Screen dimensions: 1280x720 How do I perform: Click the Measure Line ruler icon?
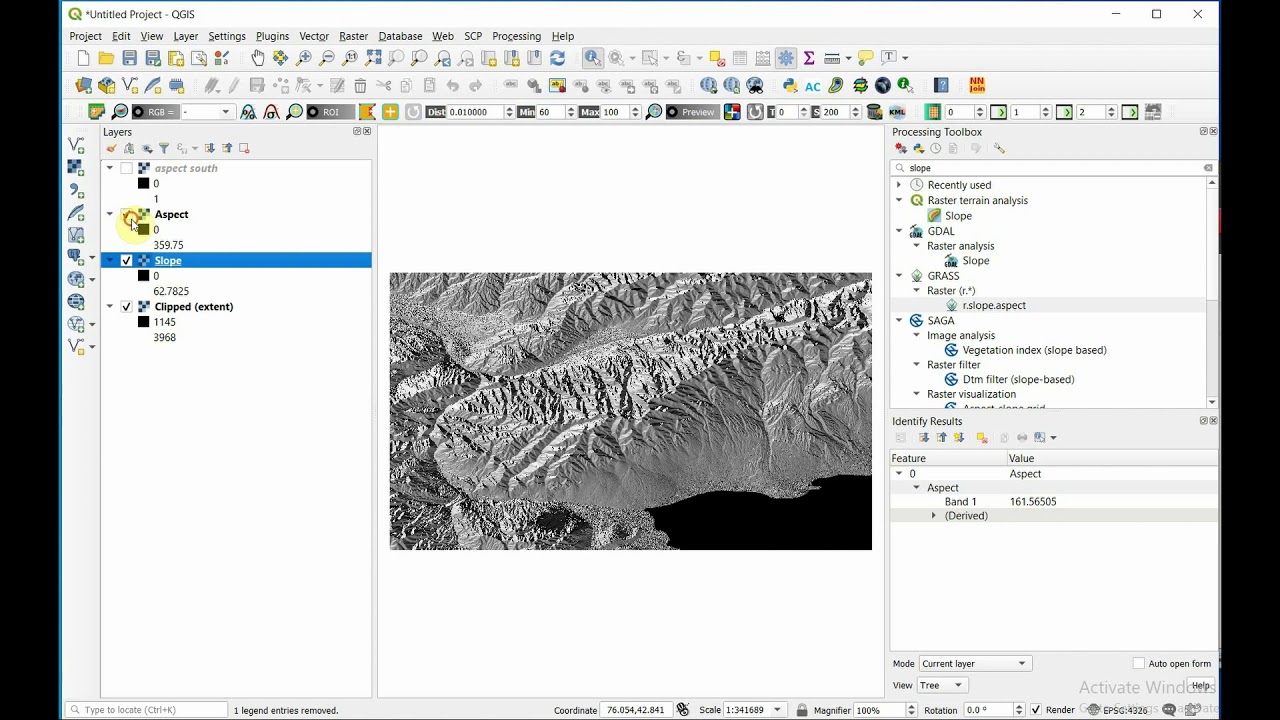pos(833,58)
